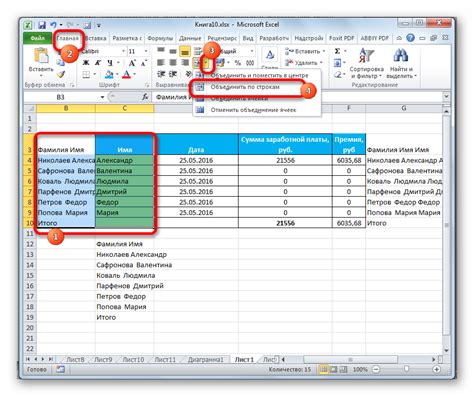
Task: Click the Undo arrow icon
Action: coord(53,25)
